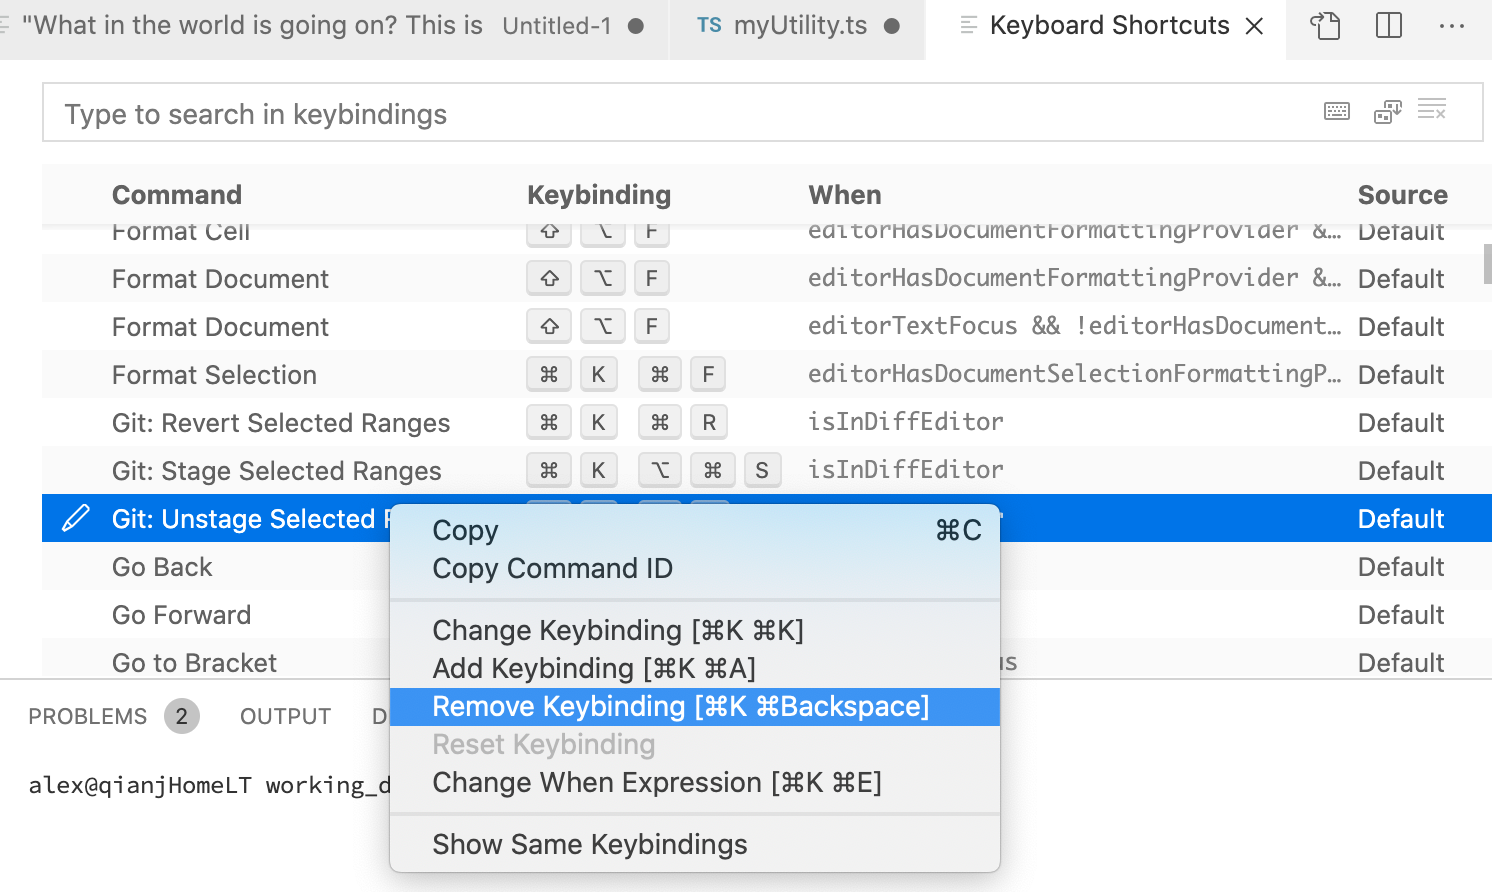Select Show Same Keybindings
This screenshot has height=892, width=1492.
click(x=589, y=844)
